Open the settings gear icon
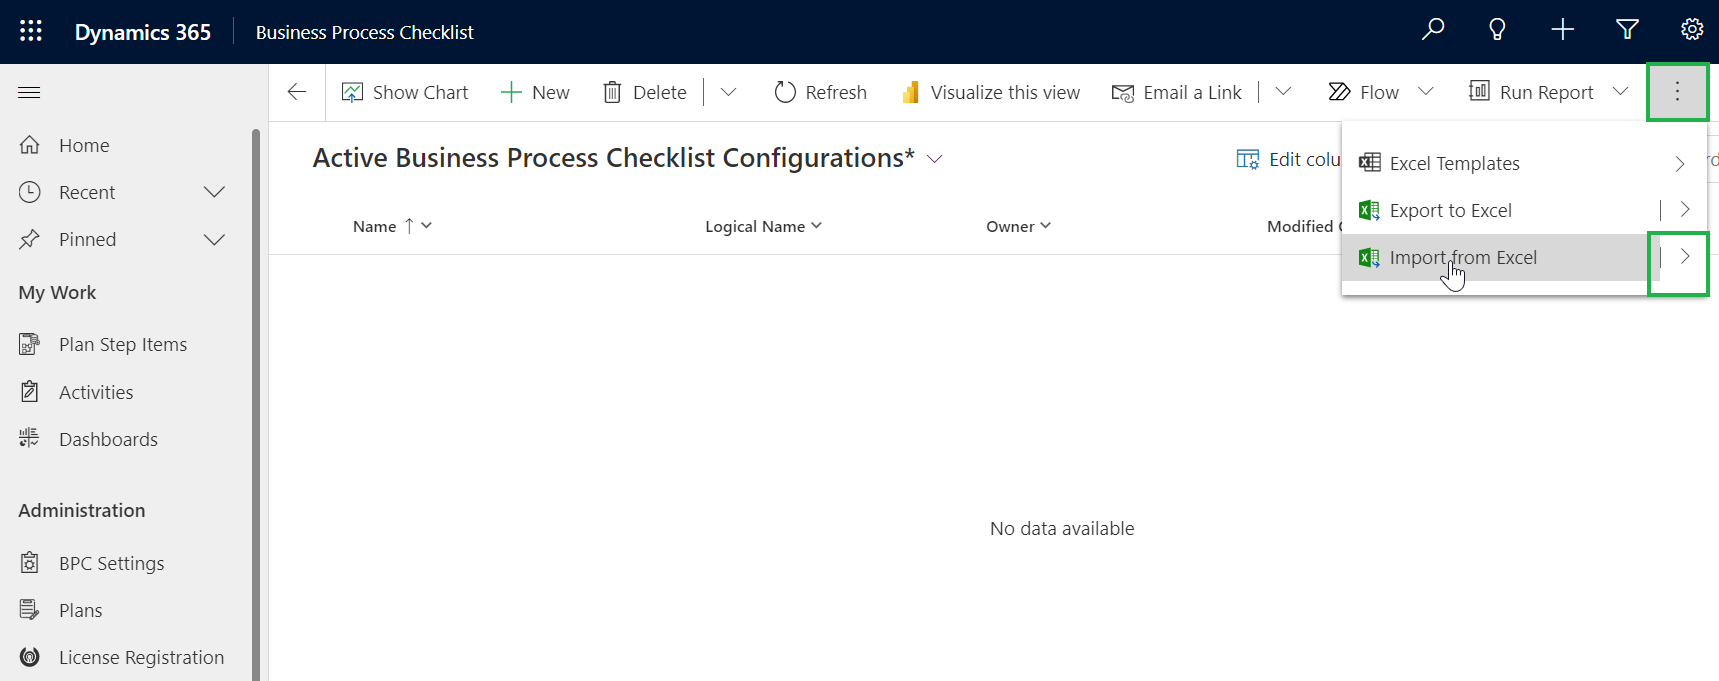 (1691, 30)
